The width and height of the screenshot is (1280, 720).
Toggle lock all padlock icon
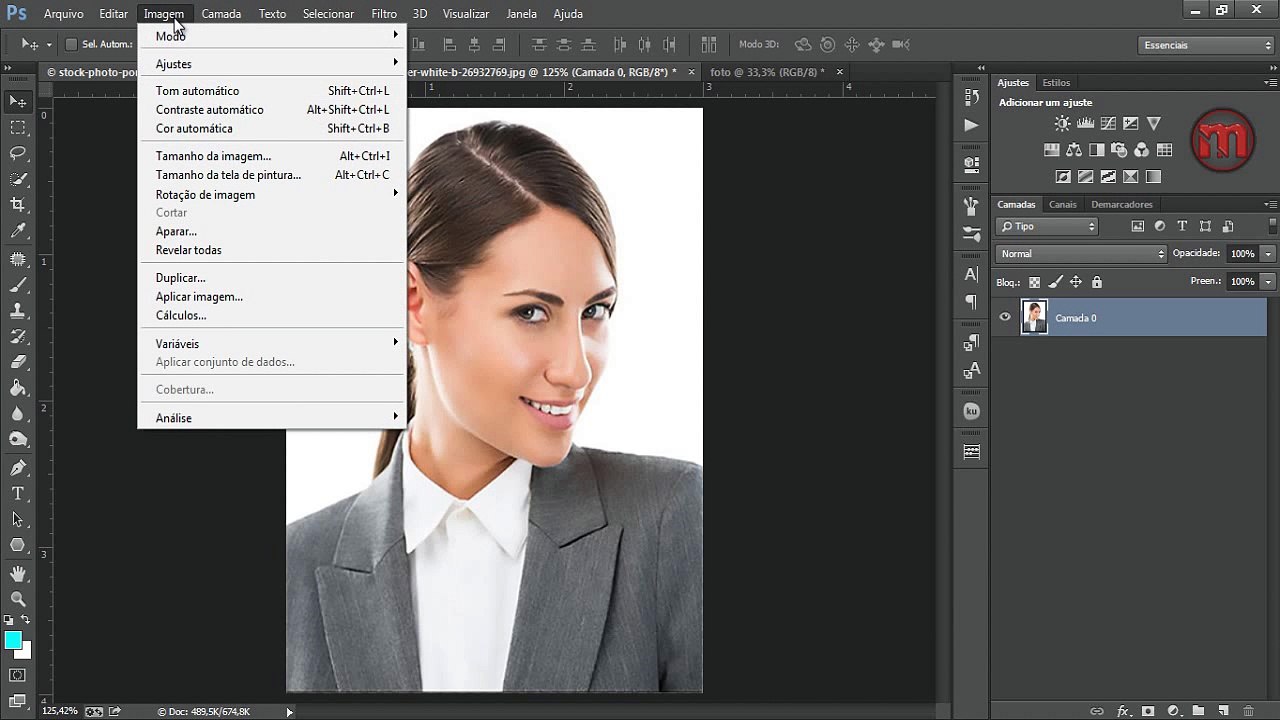(1097, 282)
